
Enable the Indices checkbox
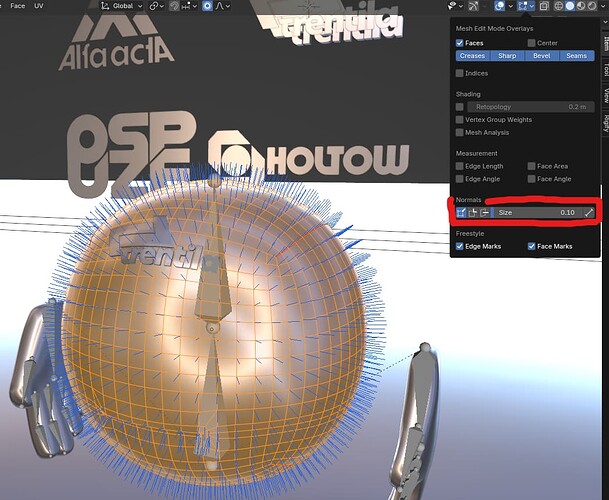coord(460,73)
